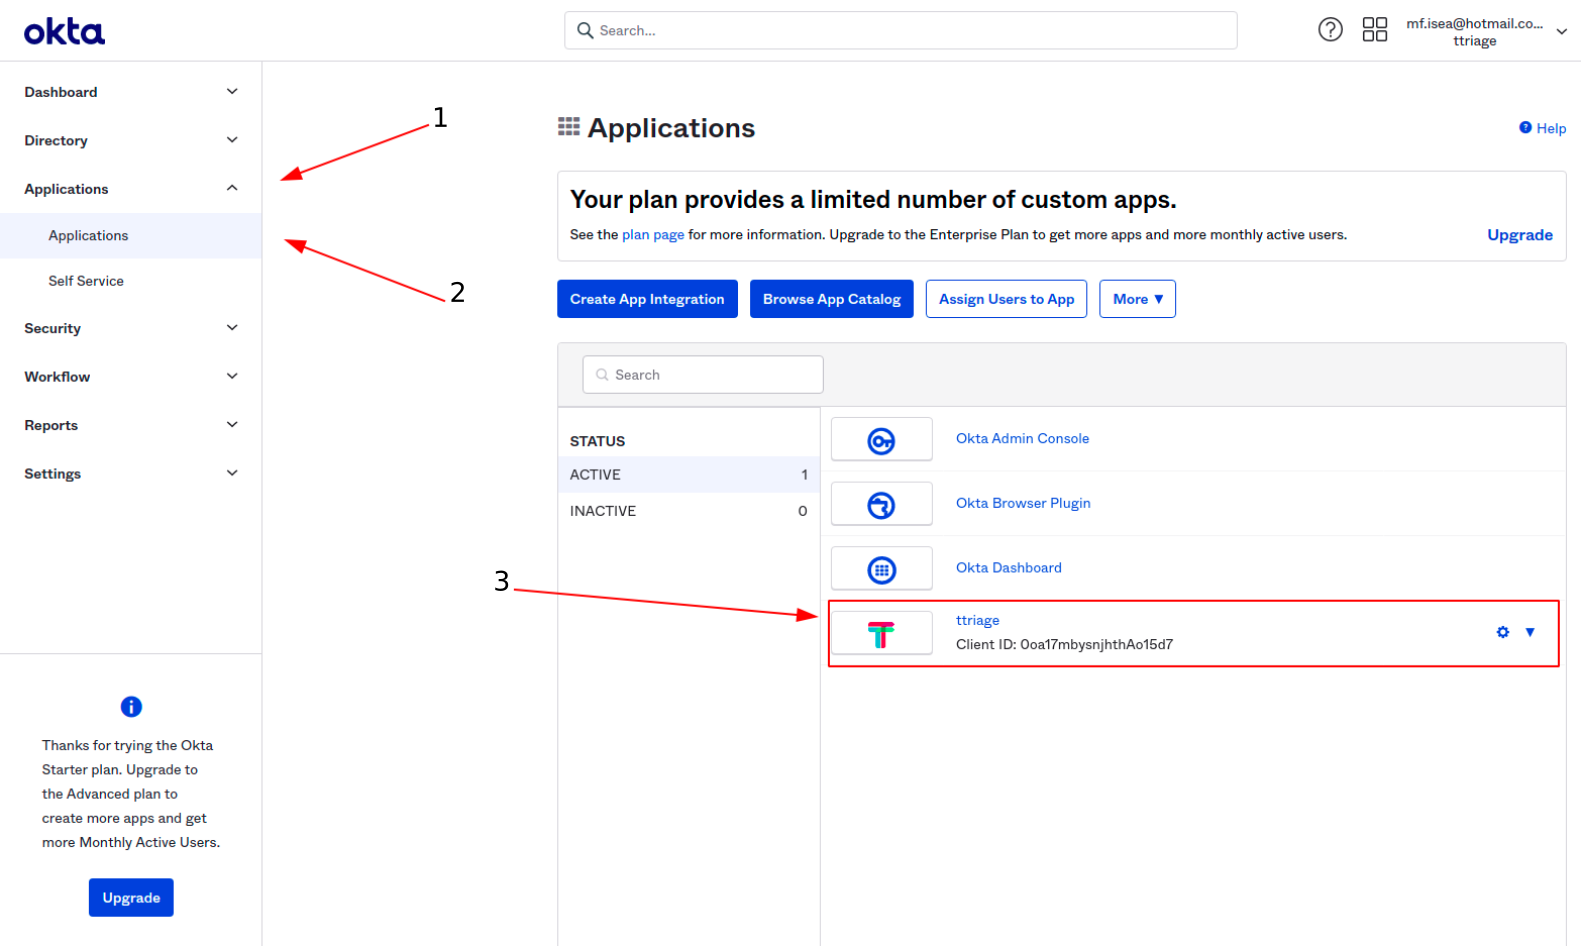Image resolution: width=1581 pixels, height=946 pixels.
Task: Click the ttriage Client ID text
Action: coord(1064,644)
